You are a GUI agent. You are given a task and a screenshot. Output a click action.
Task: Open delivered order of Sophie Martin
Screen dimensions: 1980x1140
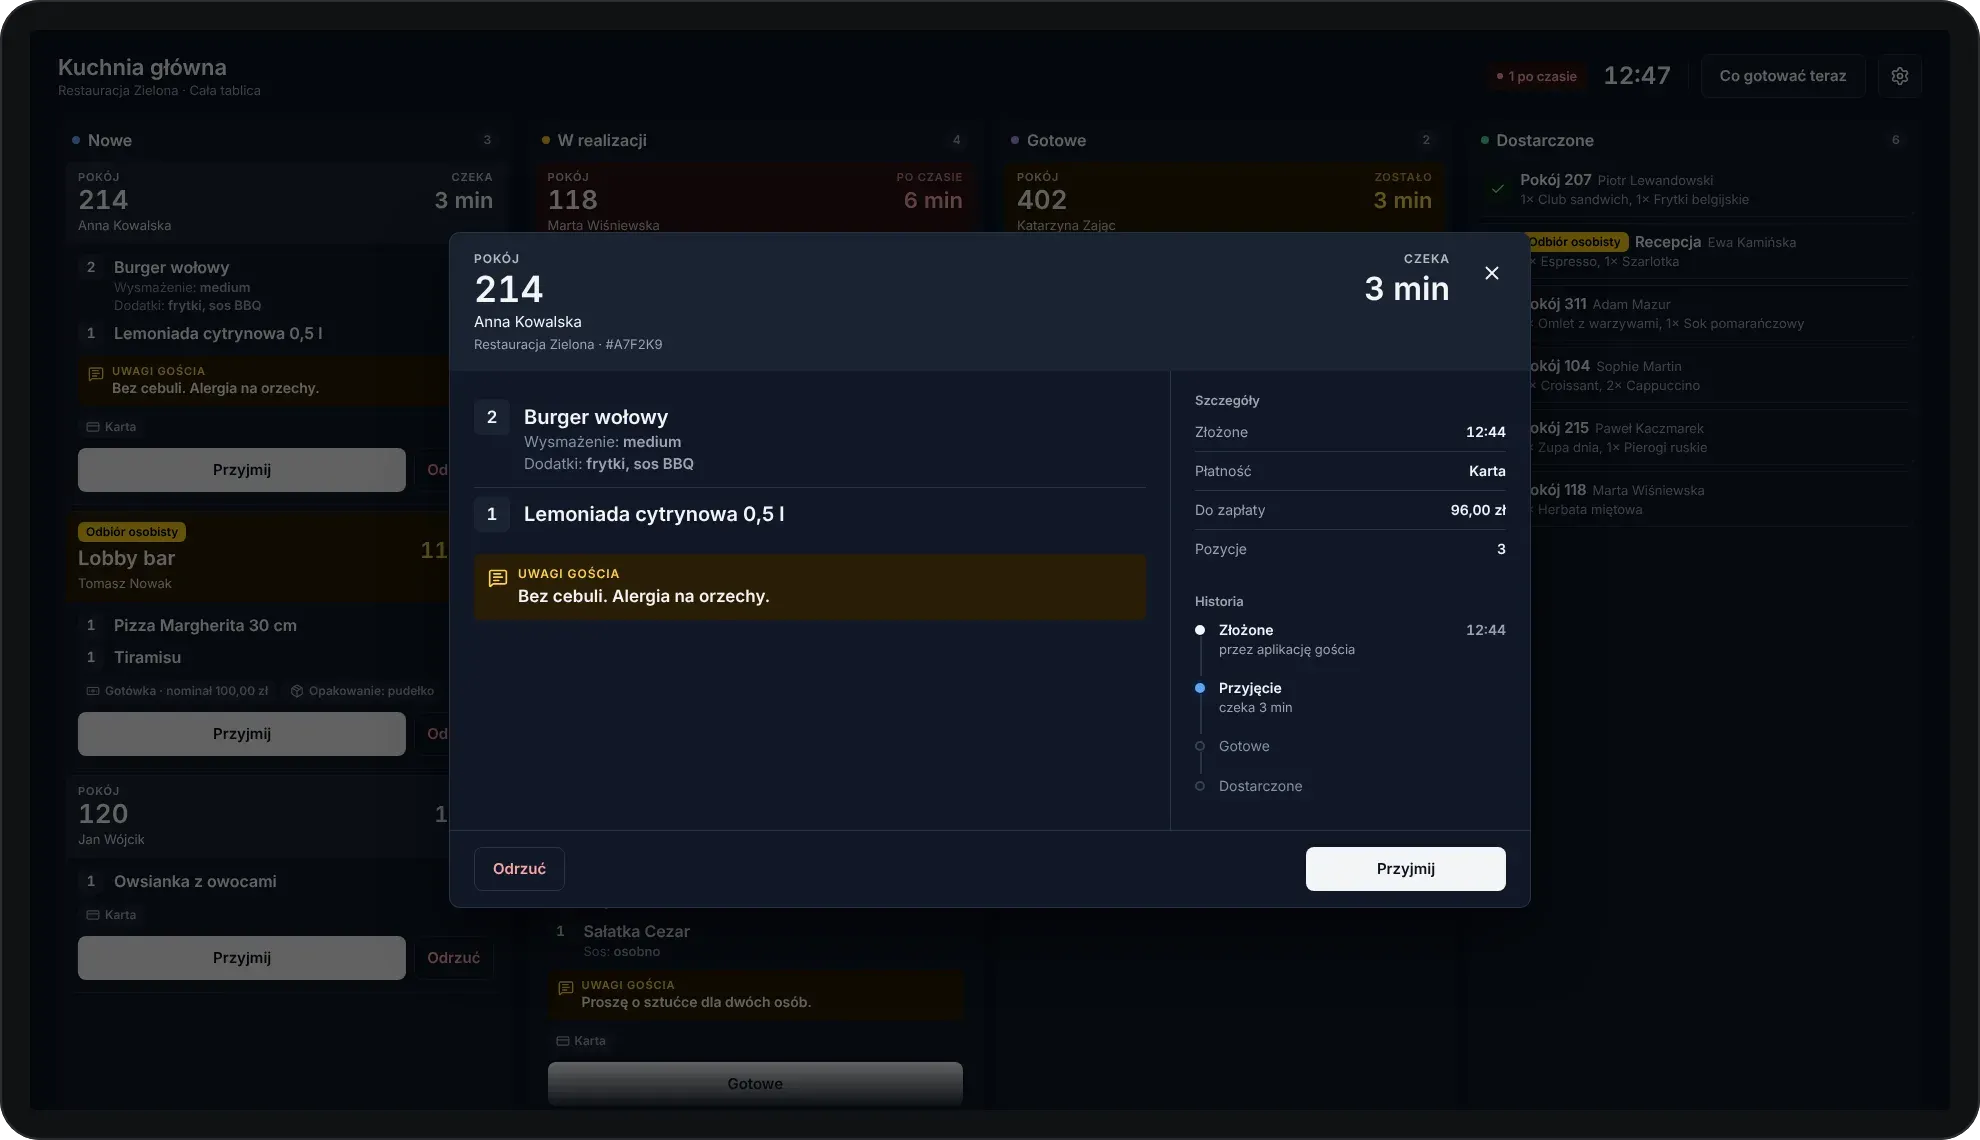click(x=1720, y=375)
